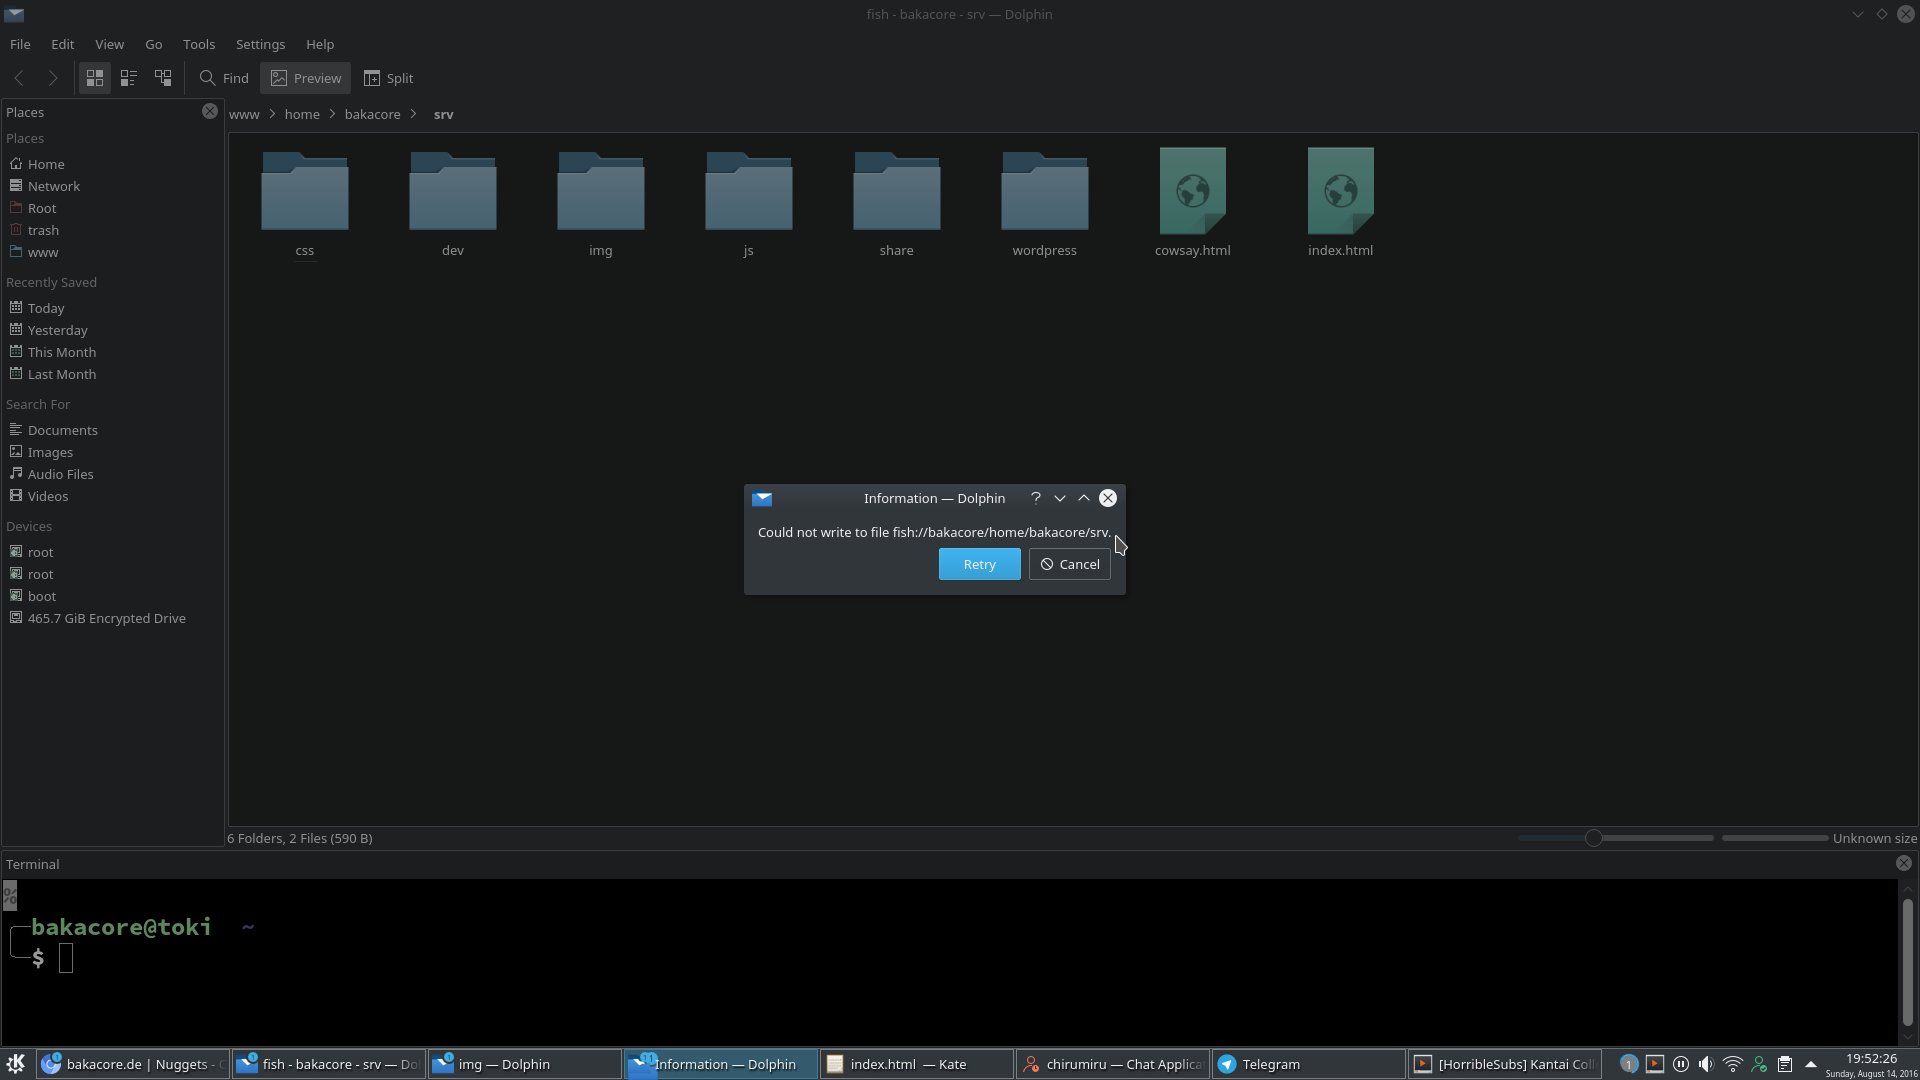Open volume control in tray
The image size is (1920, 1080).
(1706, 1064)
